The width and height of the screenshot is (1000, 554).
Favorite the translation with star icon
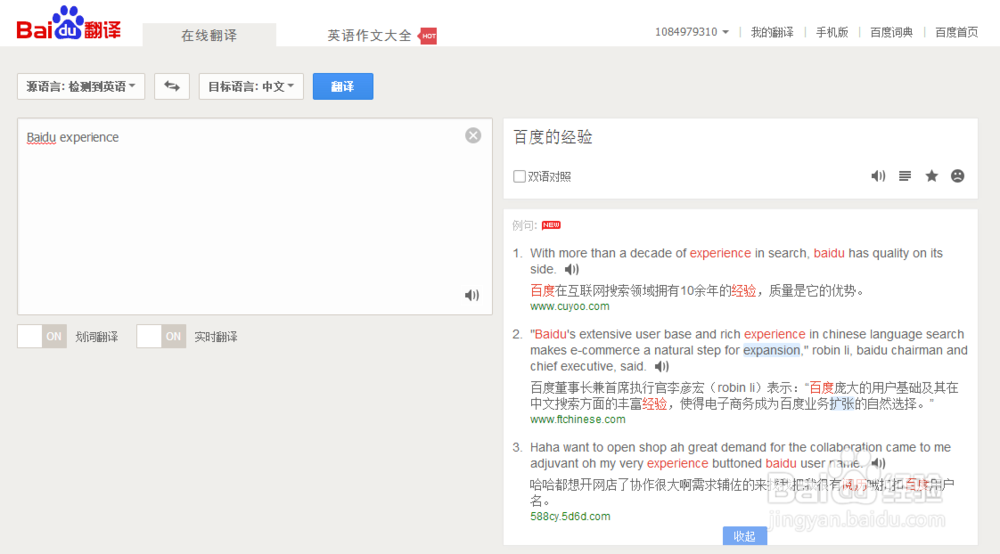coord(931,176)
